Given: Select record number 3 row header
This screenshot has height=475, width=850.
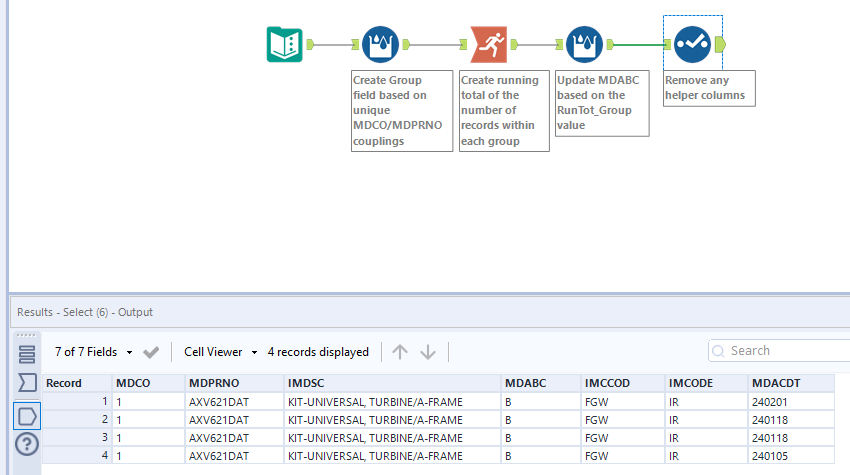Looking at the screenshot, I should pos(77,438).
